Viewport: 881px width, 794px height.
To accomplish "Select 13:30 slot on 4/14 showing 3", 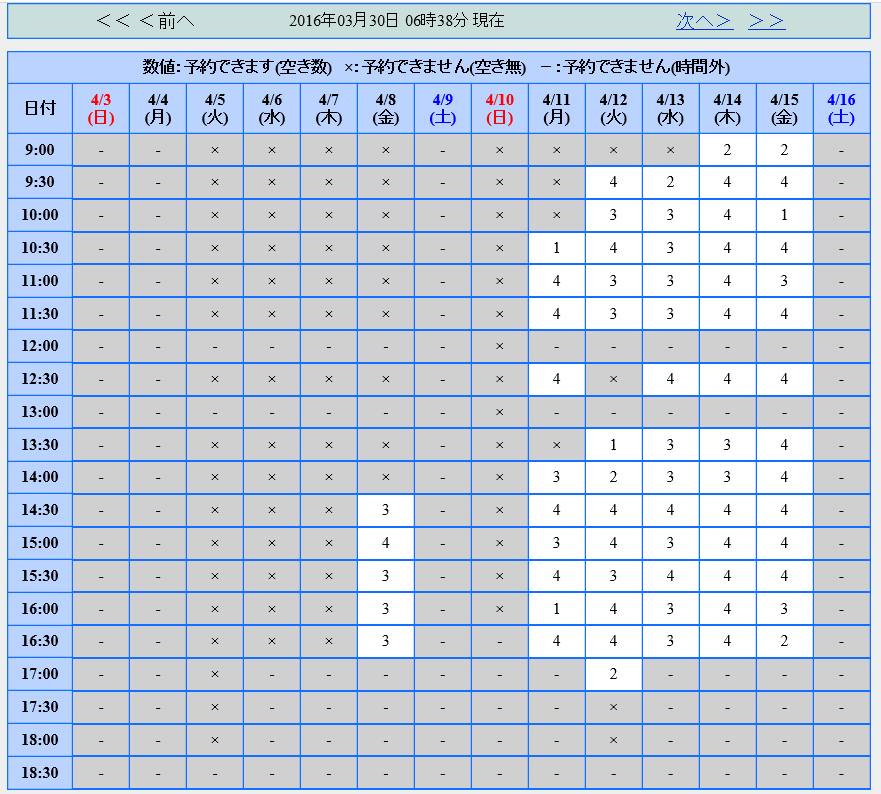I will (x=727, y=445).
